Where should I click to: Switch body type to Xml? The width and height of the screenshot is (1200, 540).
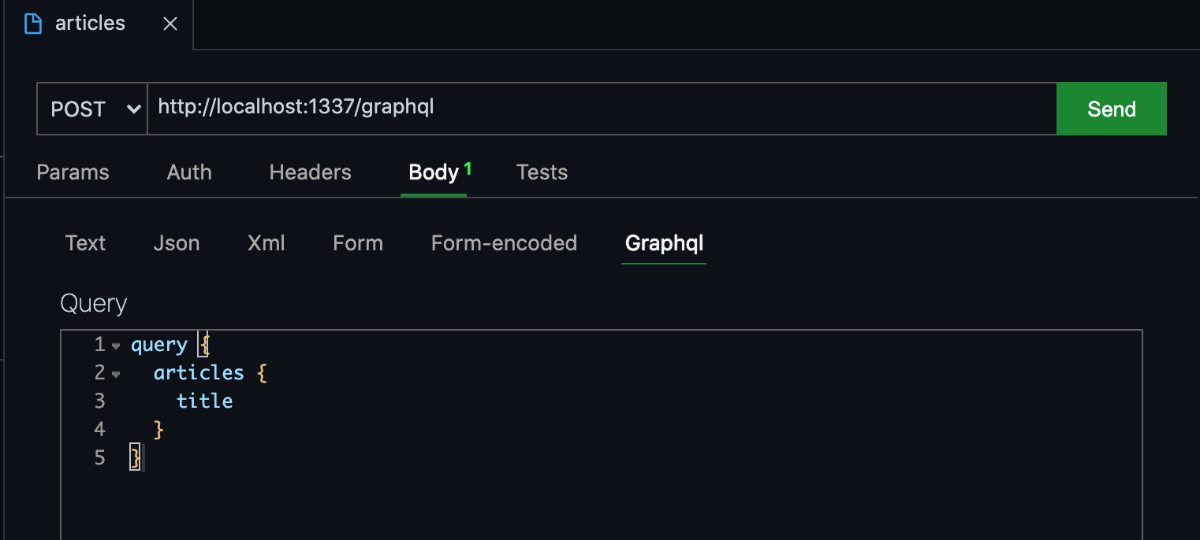266,243
